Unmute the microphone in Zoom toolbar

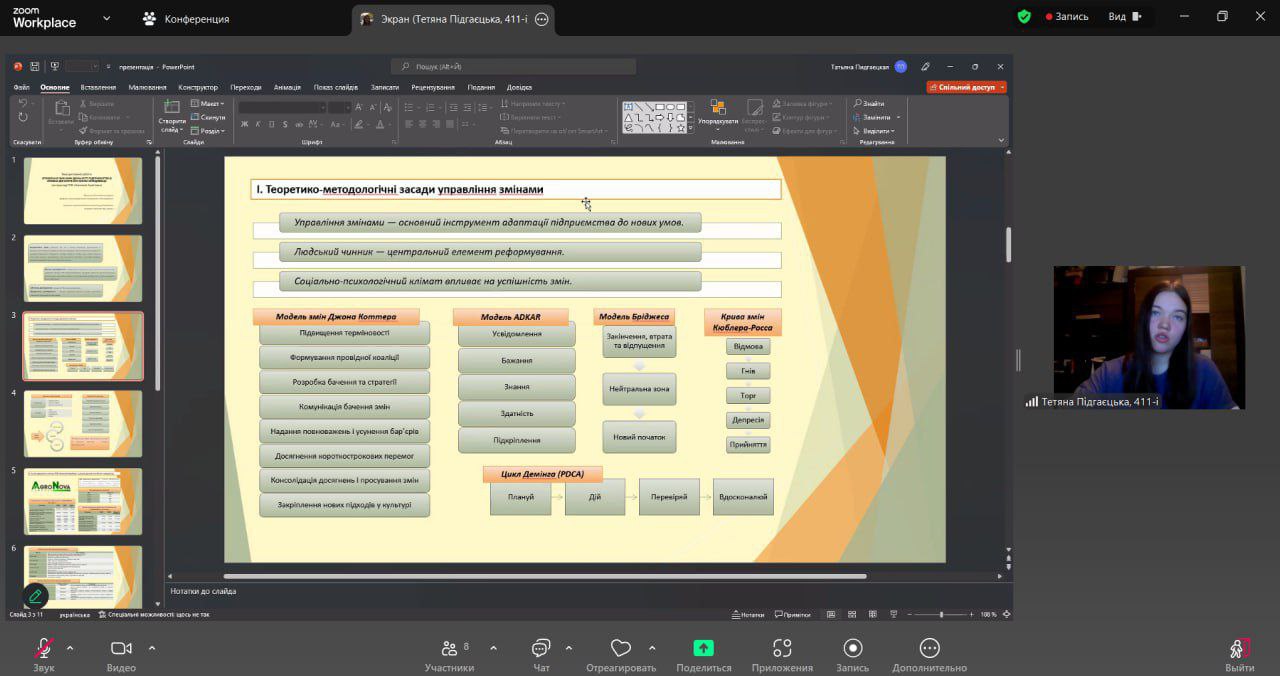pos(43,649)
